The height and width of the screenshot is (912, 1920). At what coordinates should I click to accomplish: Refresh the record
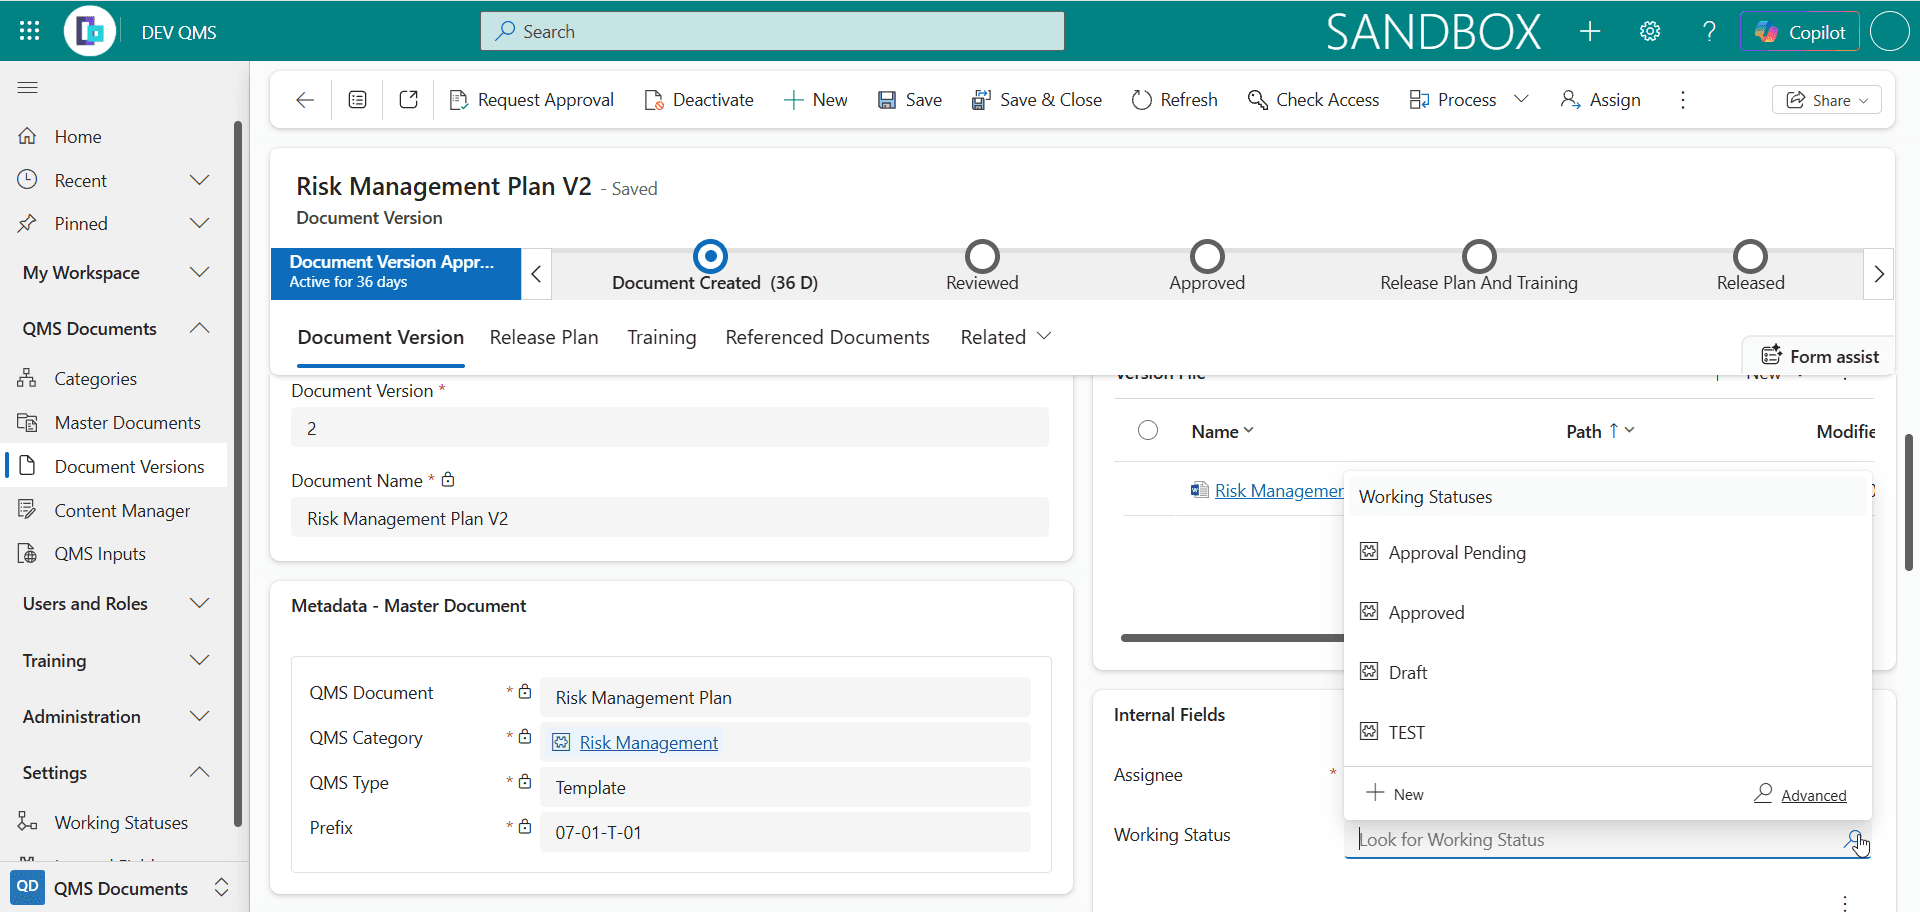(x=1174, y=100)
